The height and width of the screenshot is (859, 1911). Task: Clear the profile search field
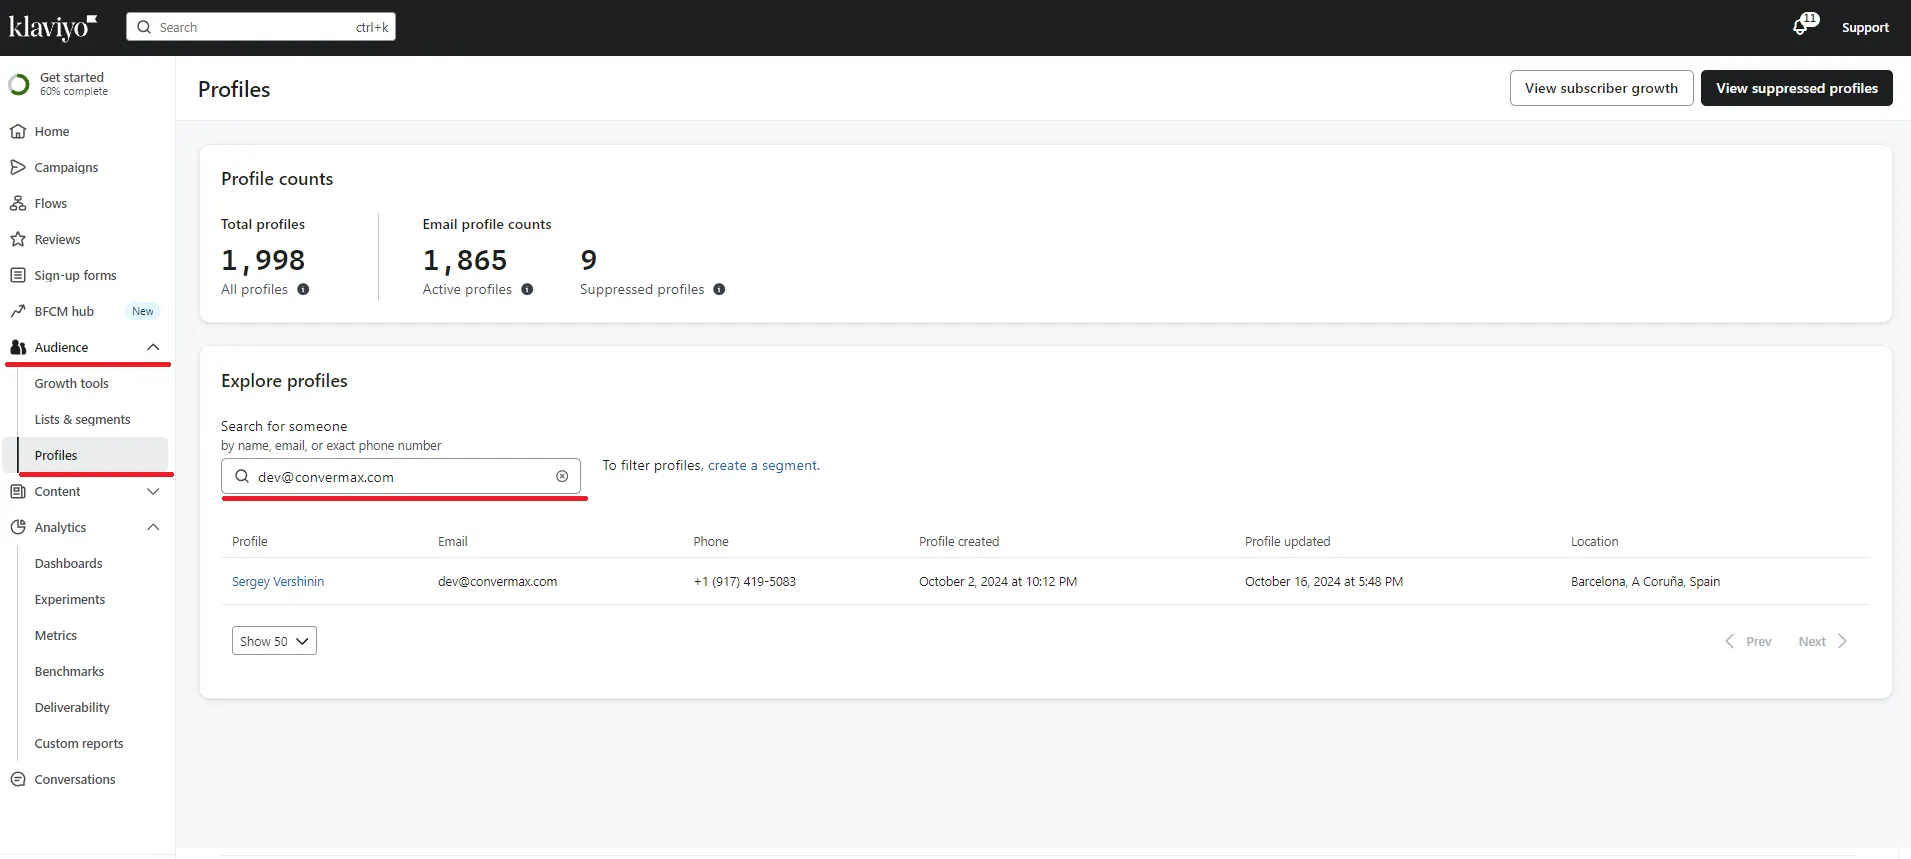tap(562, 477)
